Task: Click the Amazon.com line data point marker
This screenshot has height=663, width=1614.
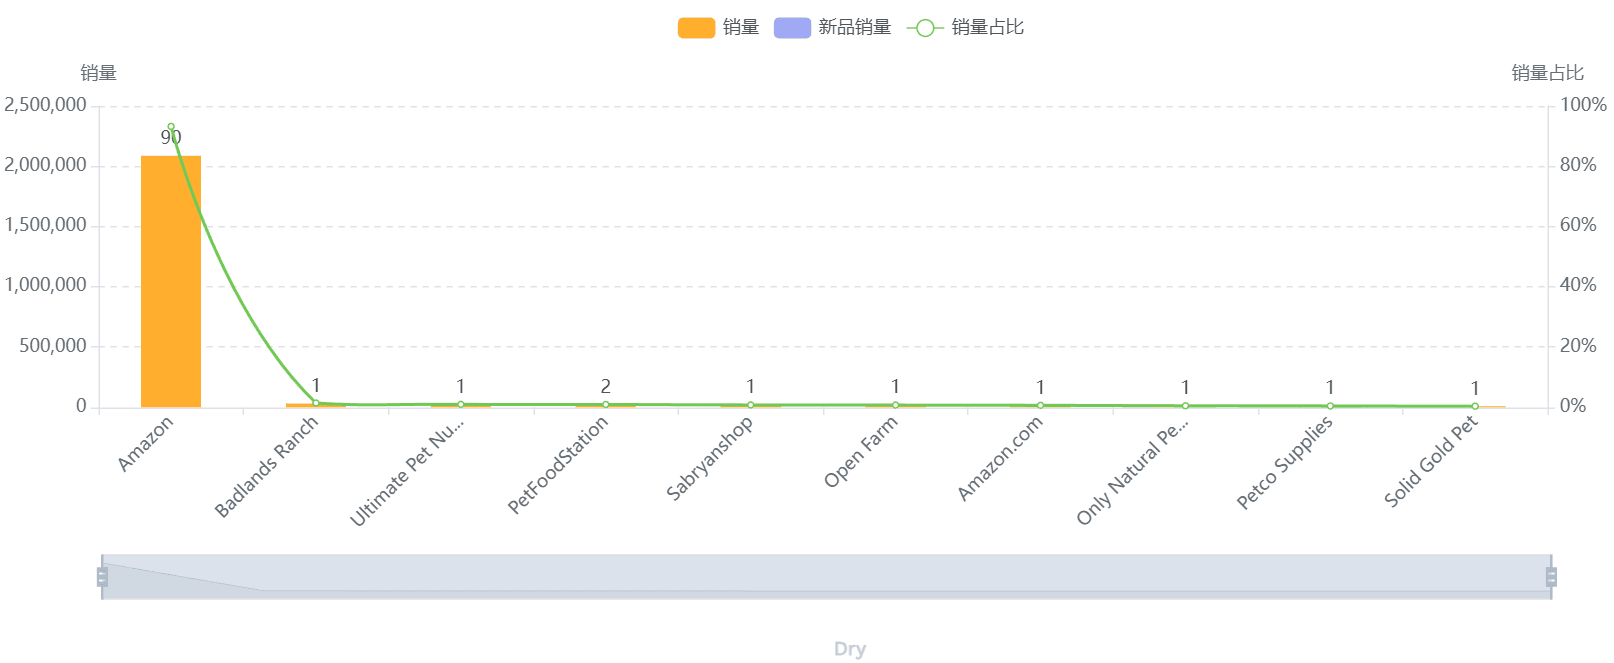Action: 1041,405
